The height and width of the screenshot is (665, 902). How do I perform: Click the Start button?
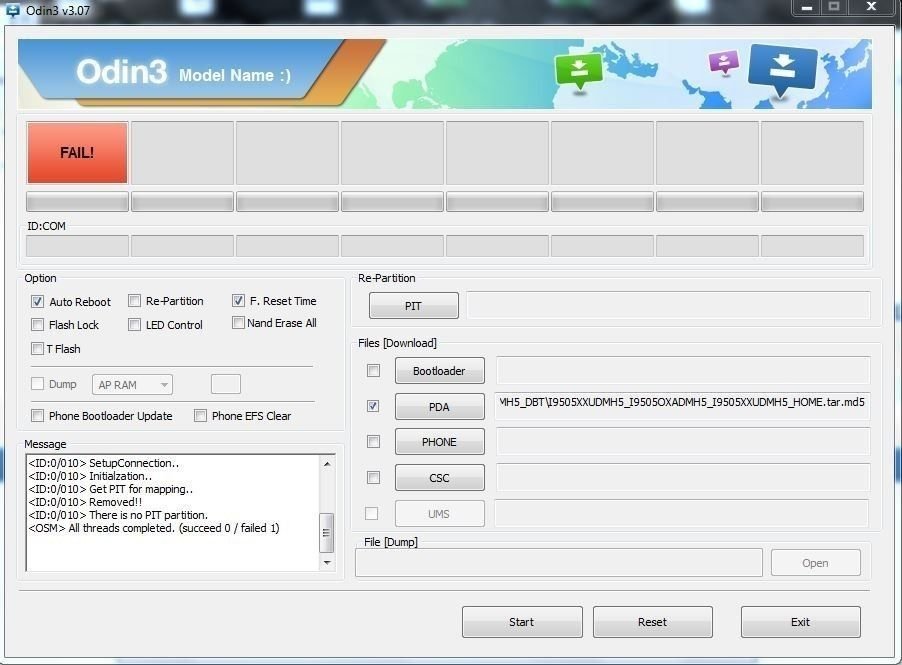[x=522, y=622]
